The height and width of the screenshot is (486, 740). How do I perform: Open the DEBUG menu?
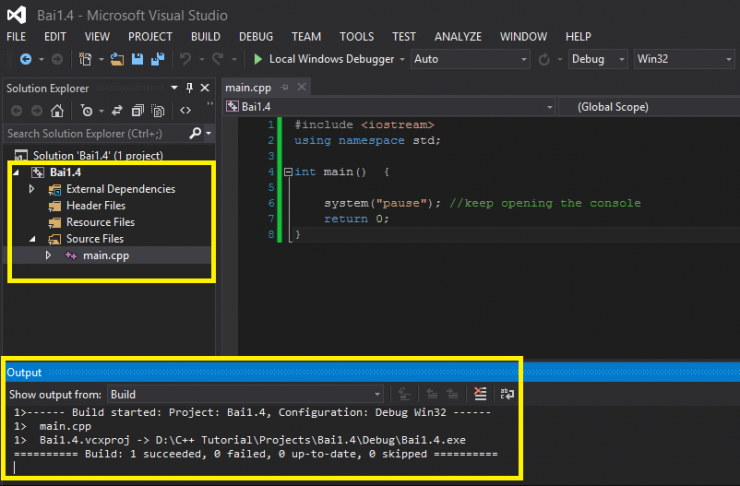(256, 36)
